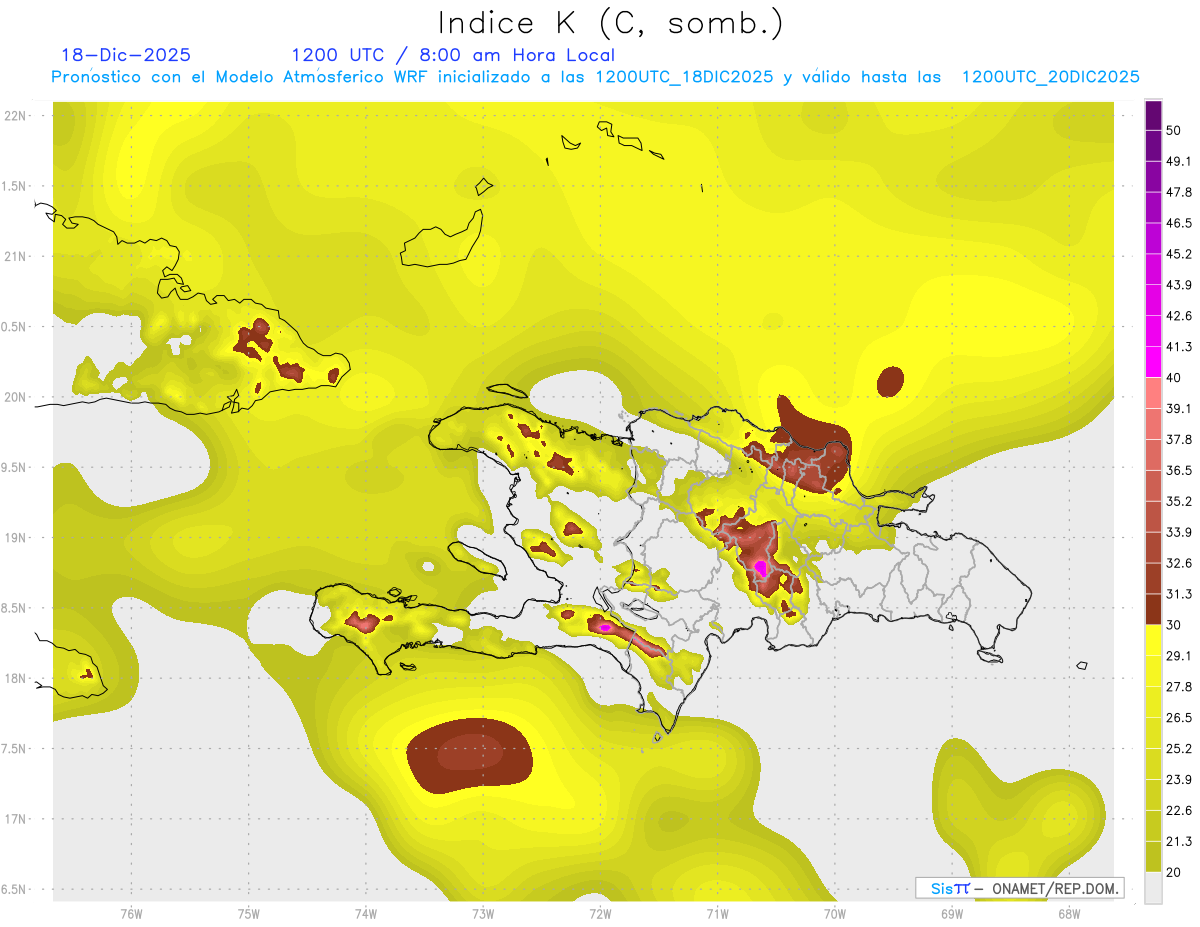
Task: Click the '49.1' color bar label
Action: [x=1178, y=161]
